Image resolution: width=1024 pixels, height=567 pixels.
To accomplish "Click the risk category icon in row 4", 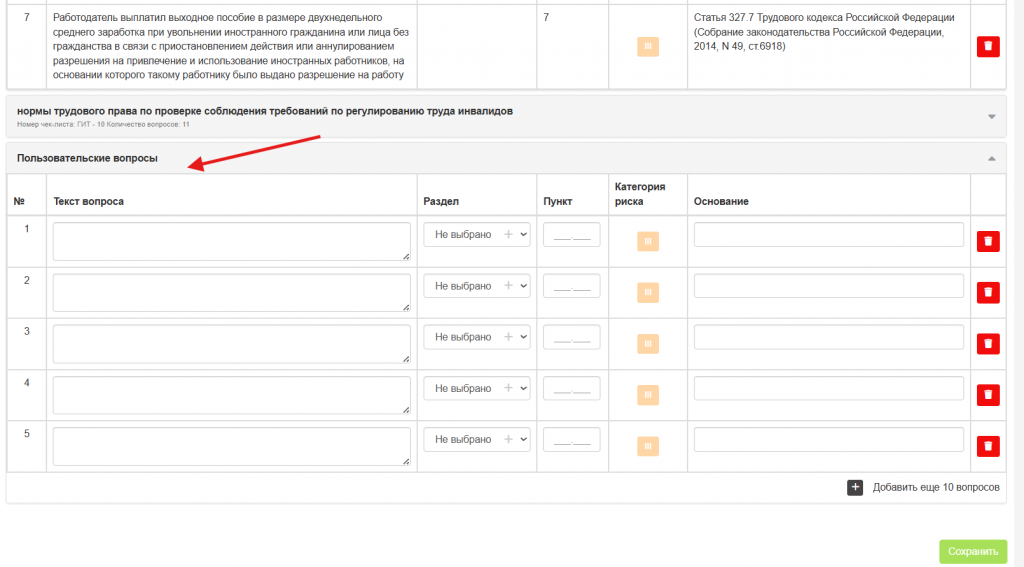I will 648,395.
